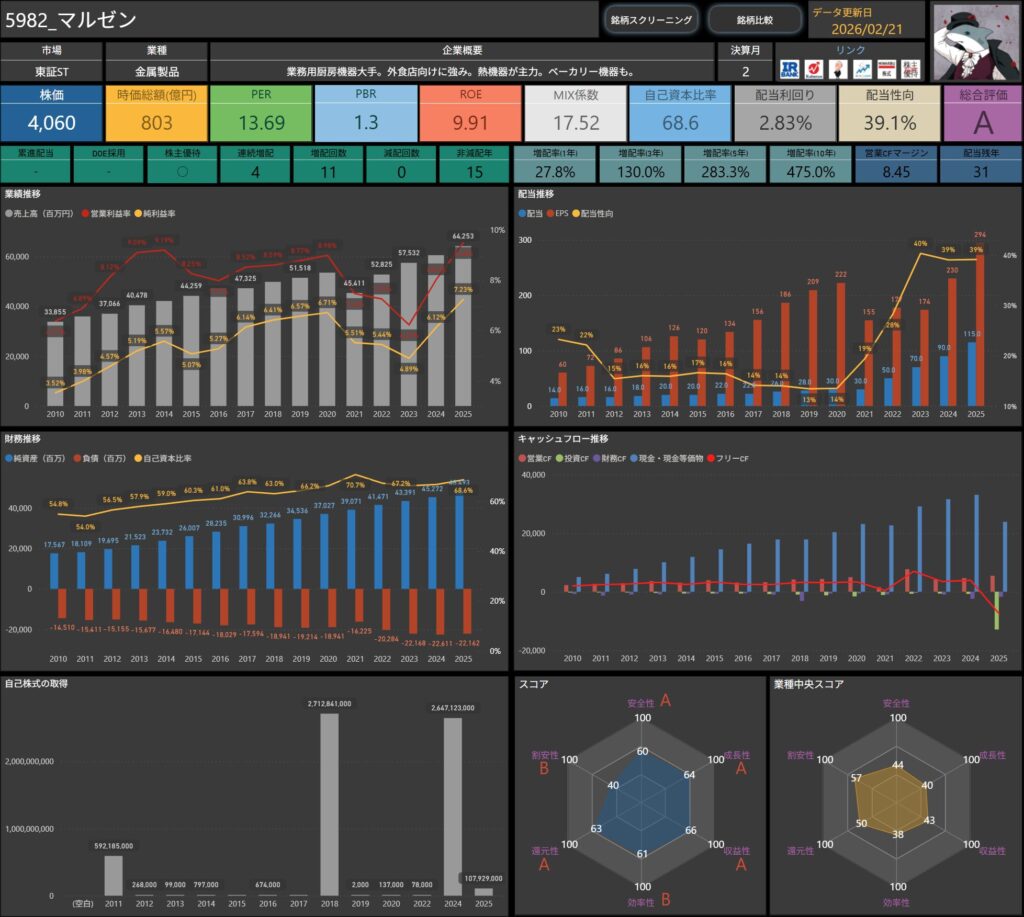Screen dimensions: 1024x917
Task: Open the IR BANK link icon
Action: [790, 69]
